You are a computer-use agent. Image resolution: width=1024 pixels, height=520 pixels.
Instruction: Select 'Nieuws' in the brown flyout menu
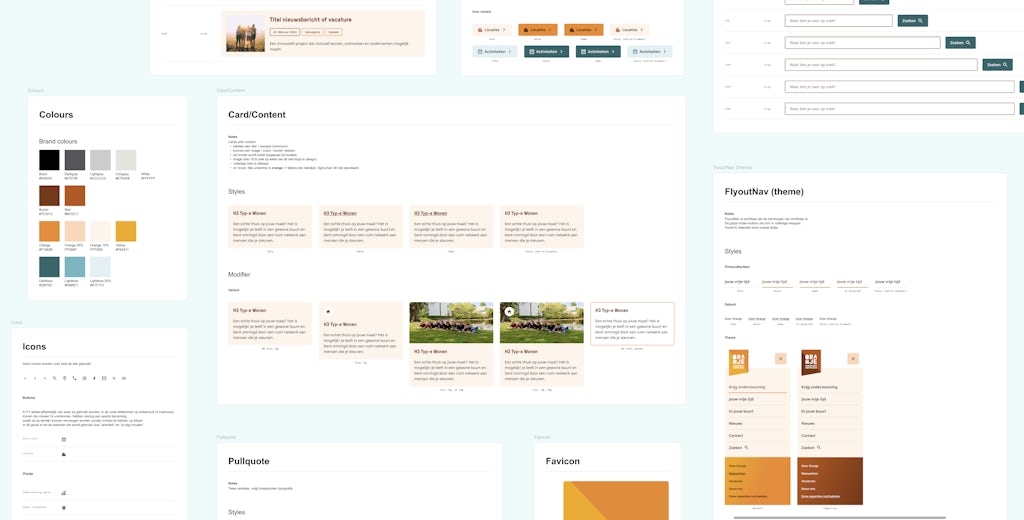(808, 423)
